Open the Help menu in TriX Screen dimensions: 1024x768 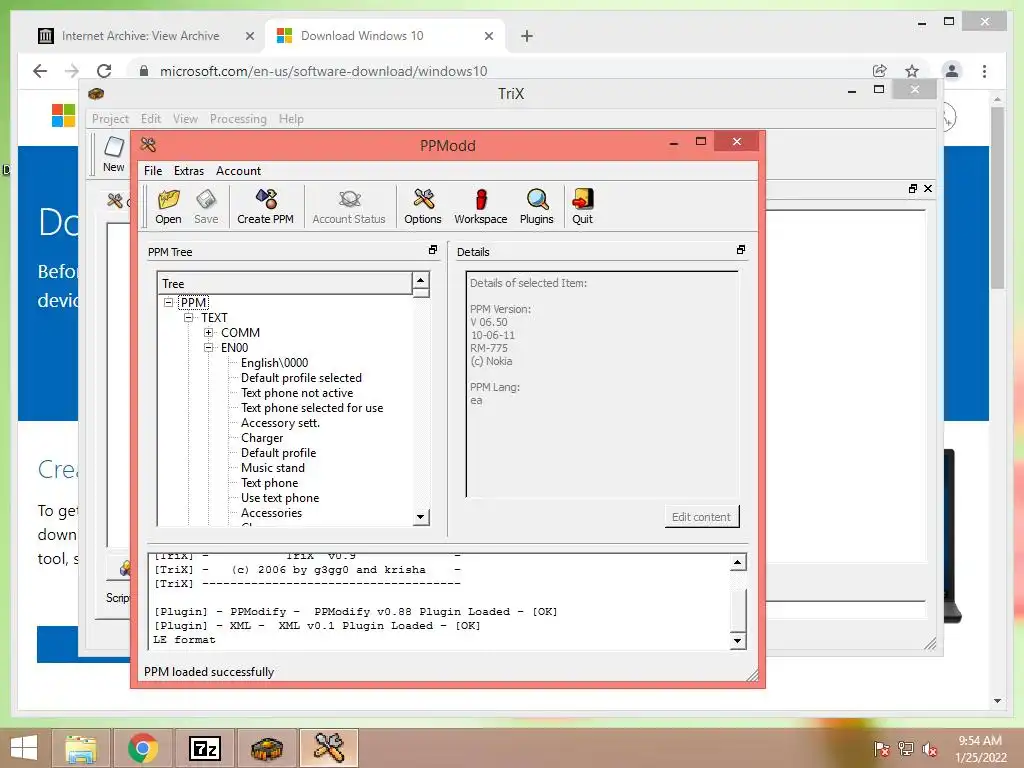291,119
